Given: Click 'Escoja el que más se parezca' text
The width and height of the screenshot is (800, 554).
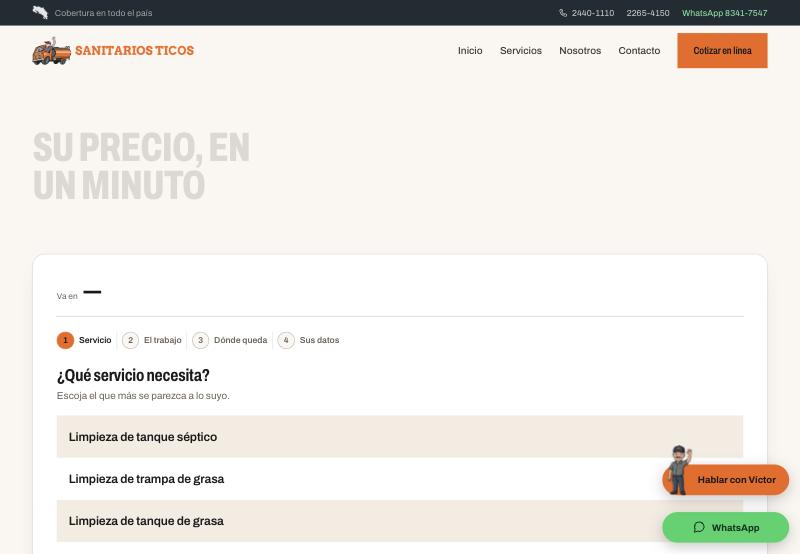Looking at the screenshot, I should [143, 395].
